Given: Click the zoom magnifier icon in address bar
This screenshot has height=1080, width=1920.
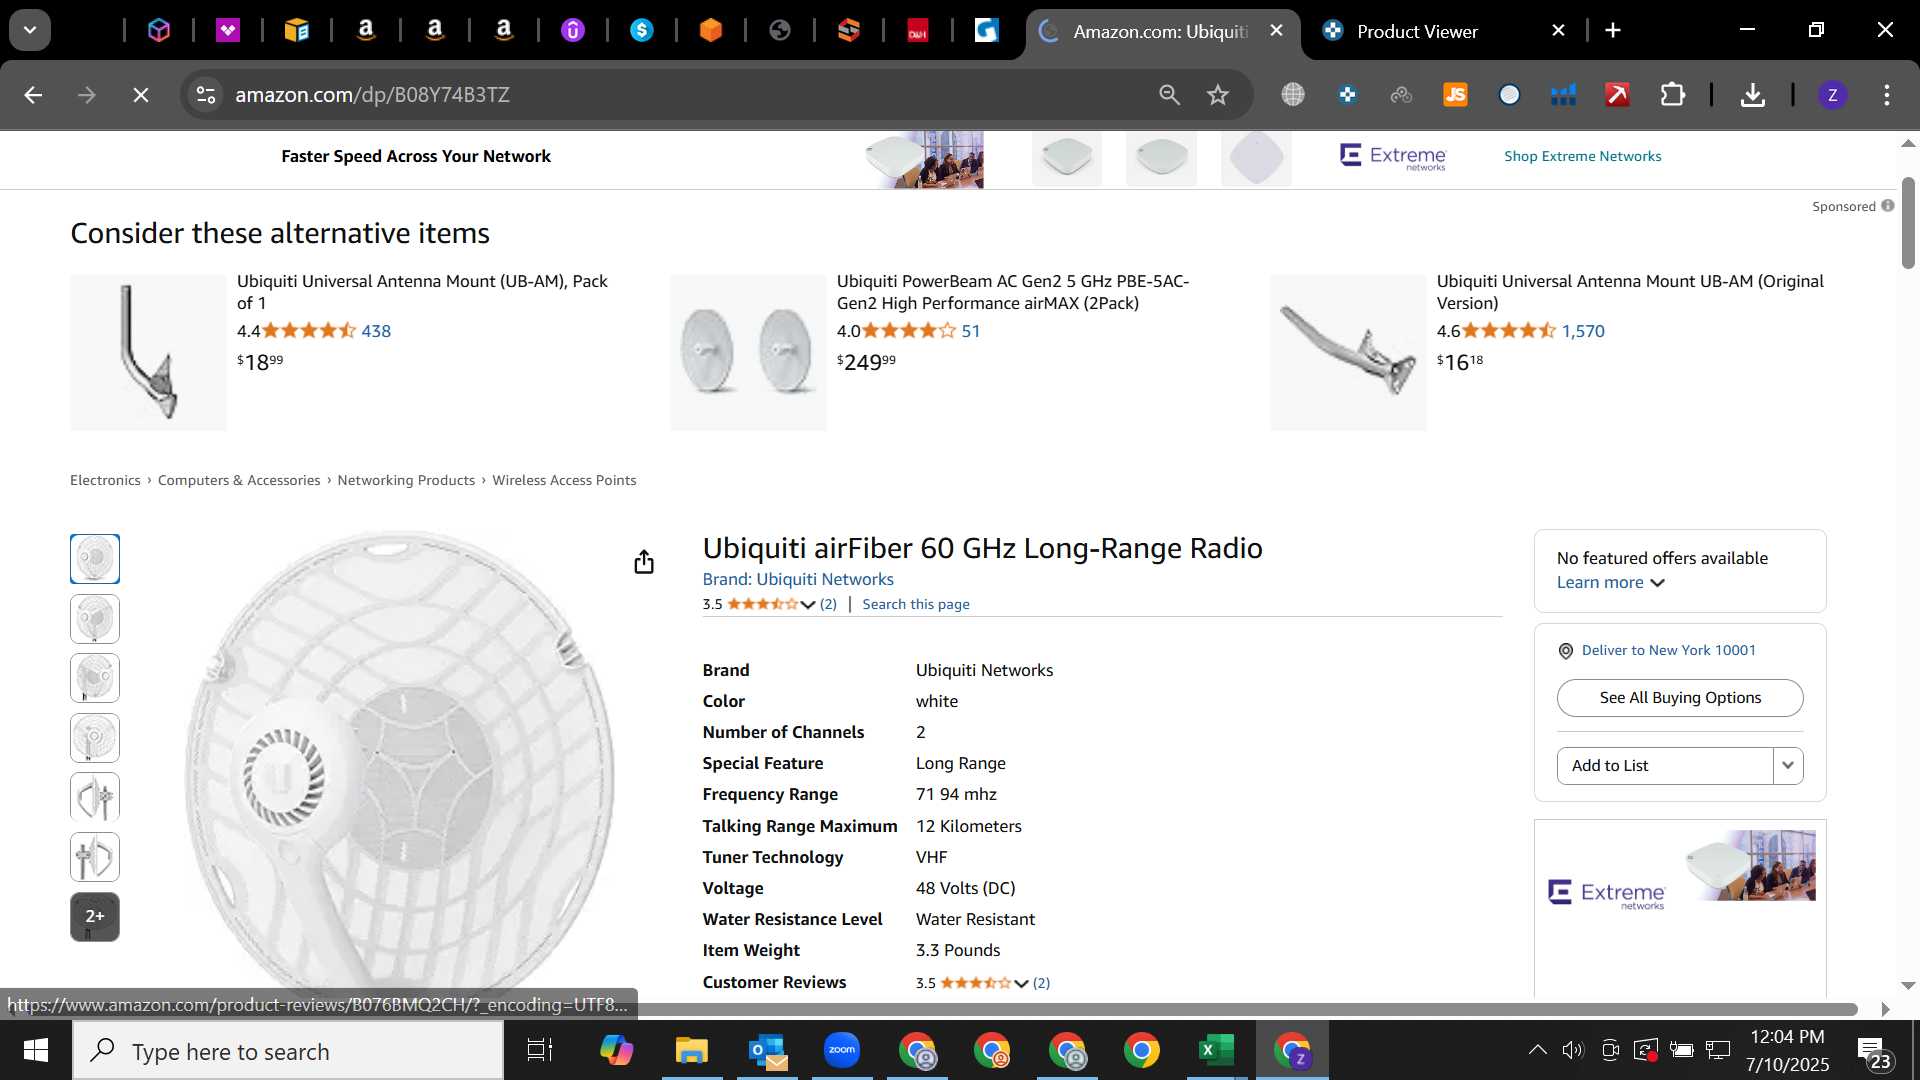Looking at the screenshot, I should point(1169,95).
